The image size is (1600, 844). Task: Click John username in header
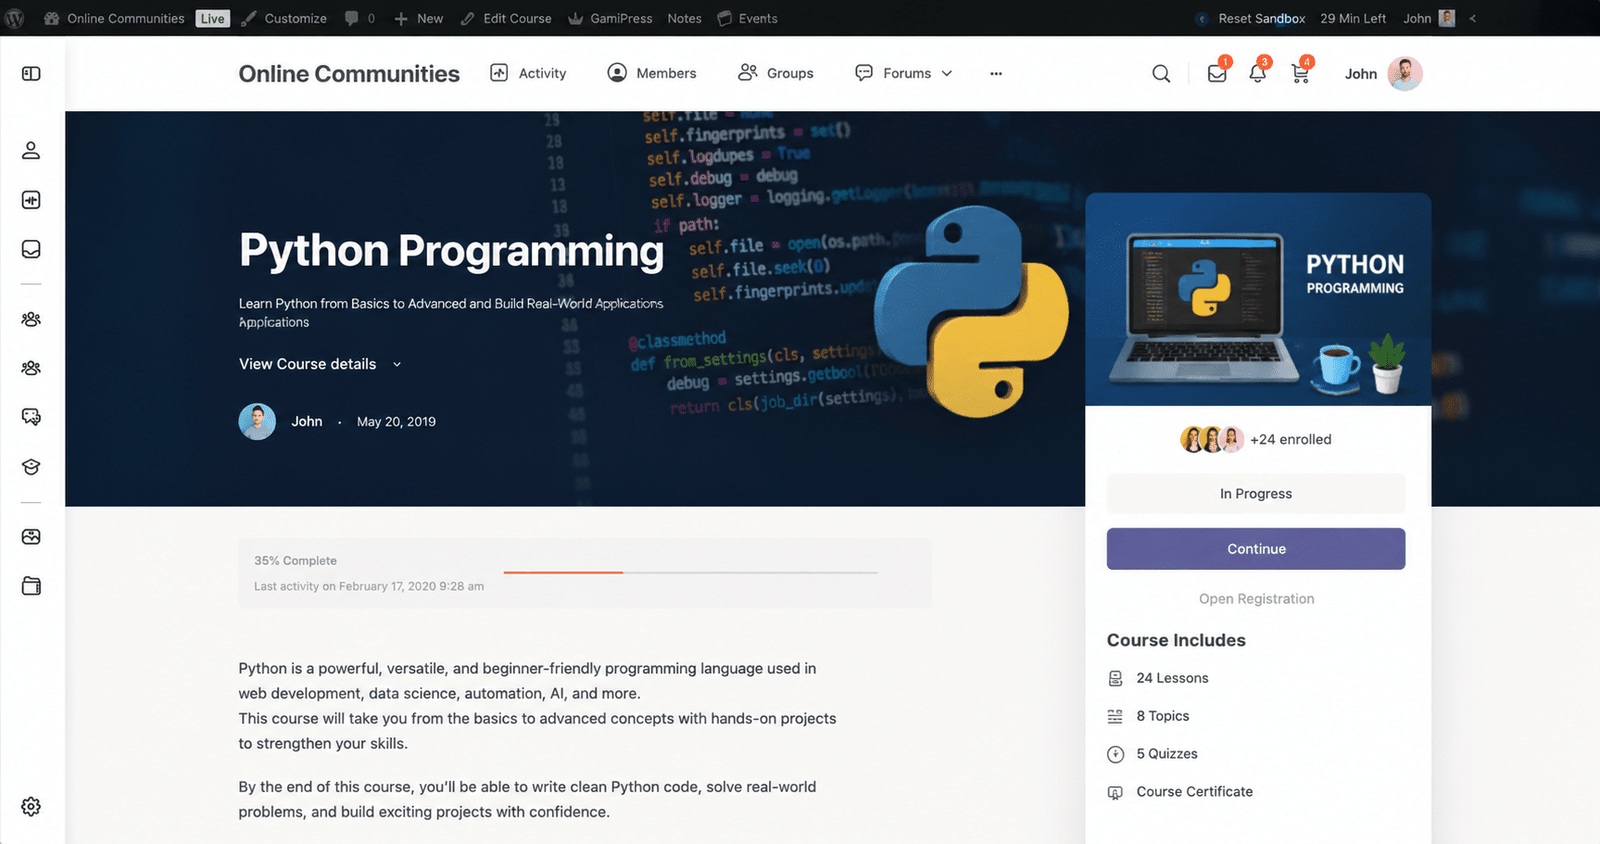(1361, 74)
